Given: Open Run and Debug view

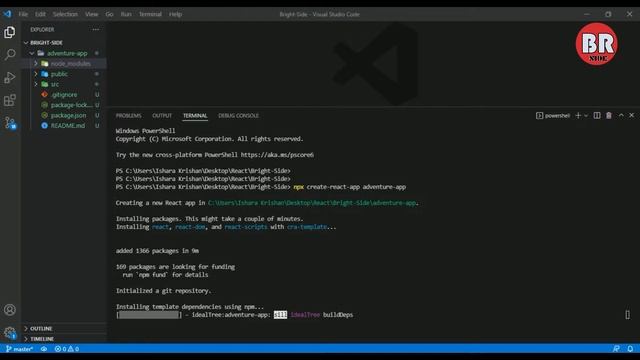Looking at the screenshot, I should pyautogui.click(x=10, y=77).
